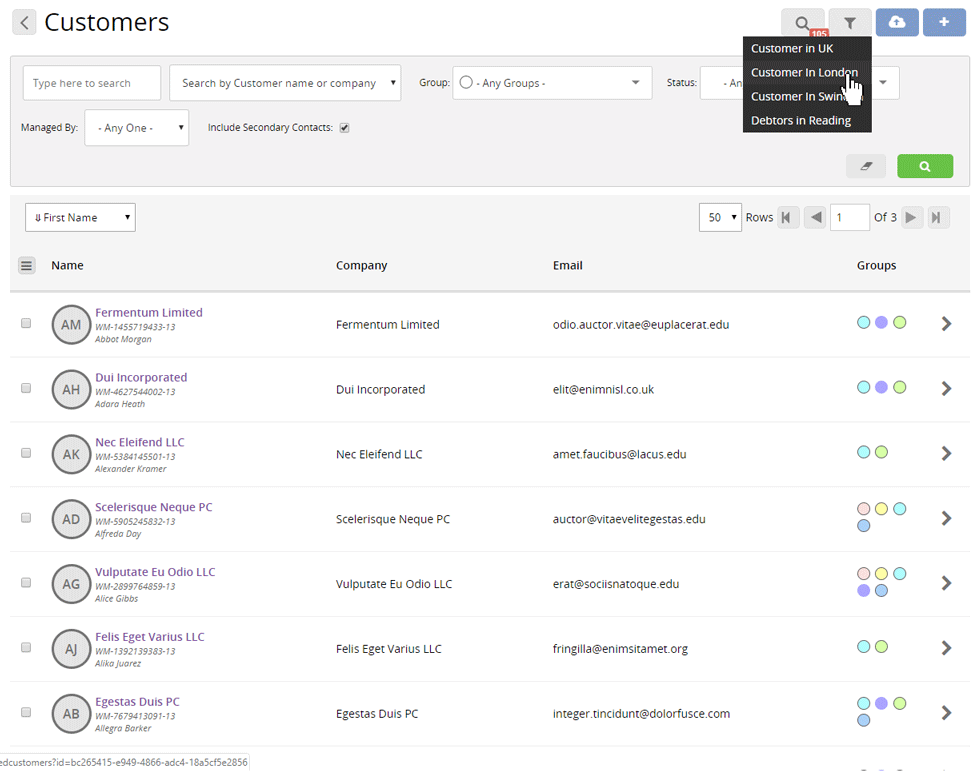This screenshot has height=783, width=973.
Task: Go back using the arrow beside Customers
Action: click(24, 23)
